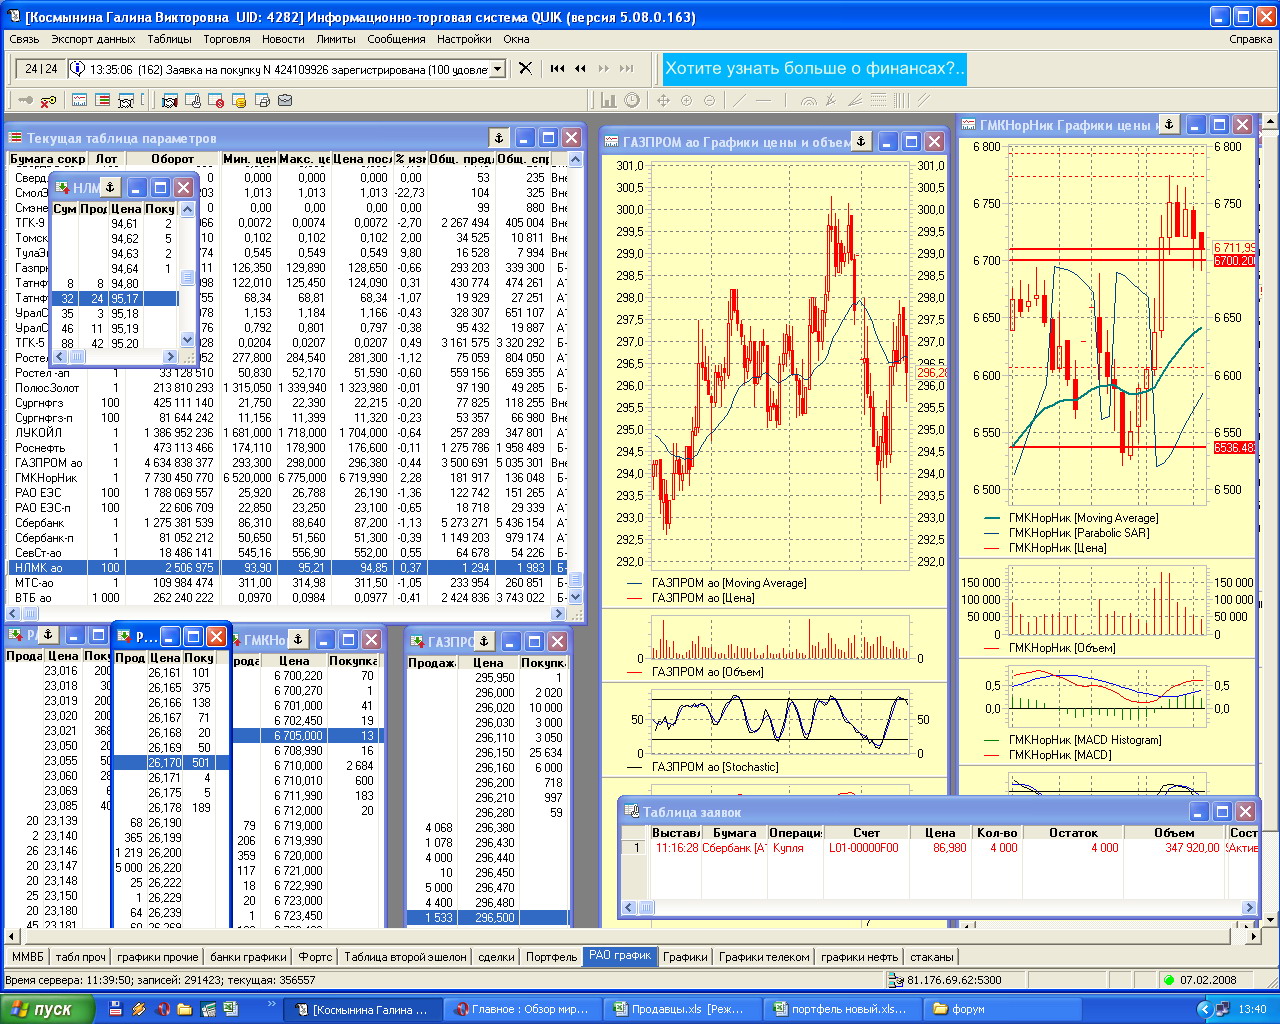Click the Оборот column header in parameters table
1280x1024 pixels.
[x=172, y=159]
